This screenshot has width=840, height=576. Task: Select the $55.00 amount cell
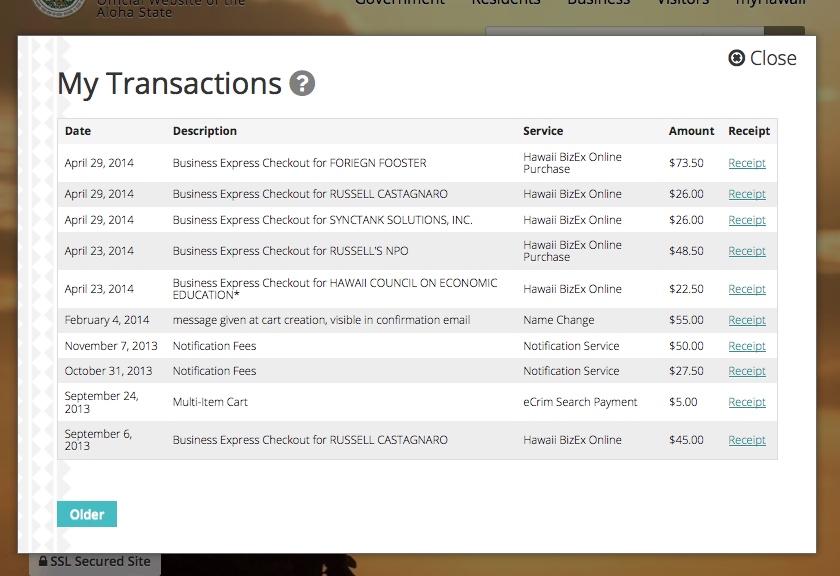[686, 320]
